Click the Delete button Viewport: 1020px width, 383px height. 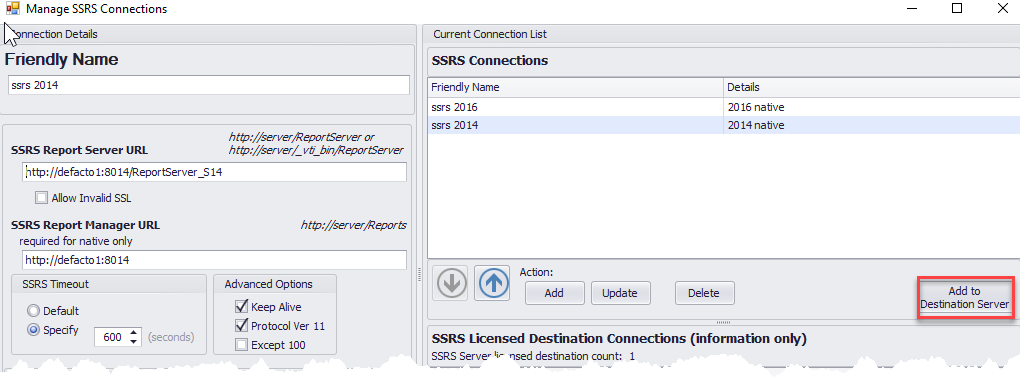(705, 293)
